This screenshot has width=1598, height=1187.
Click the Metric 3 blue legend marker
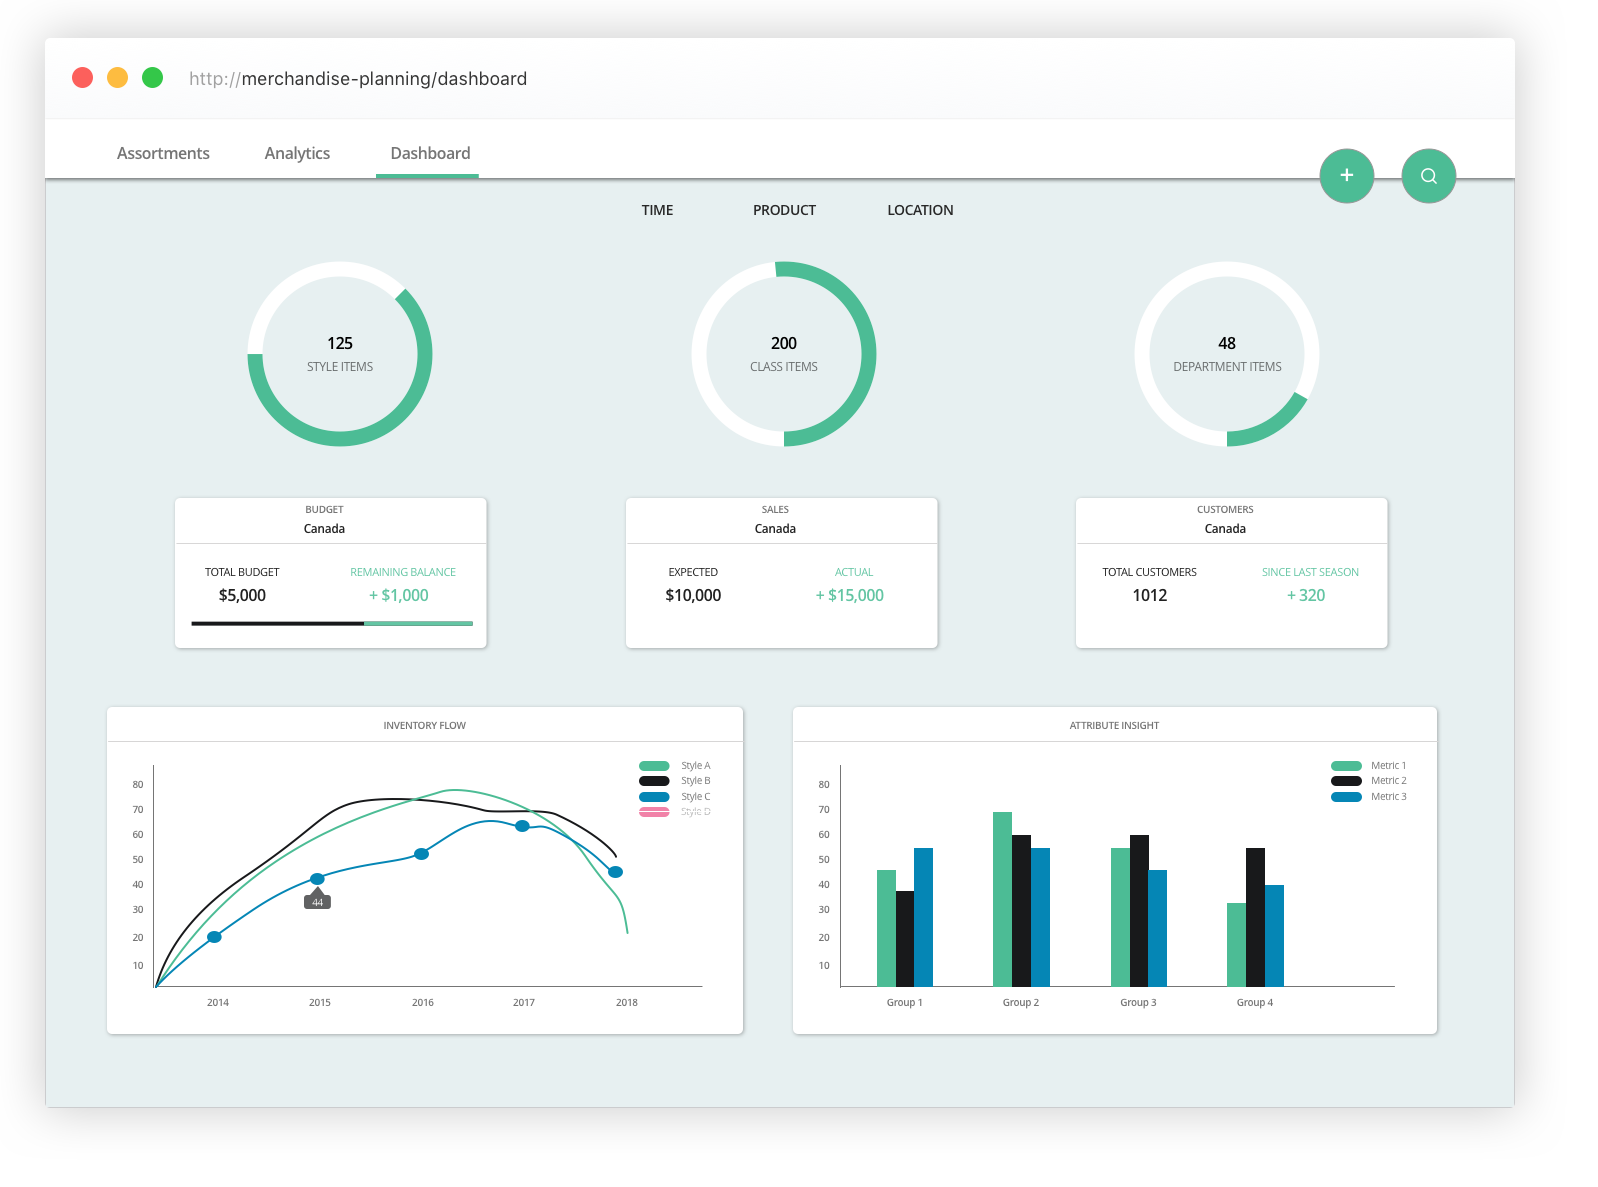[x=1346, y=797]
